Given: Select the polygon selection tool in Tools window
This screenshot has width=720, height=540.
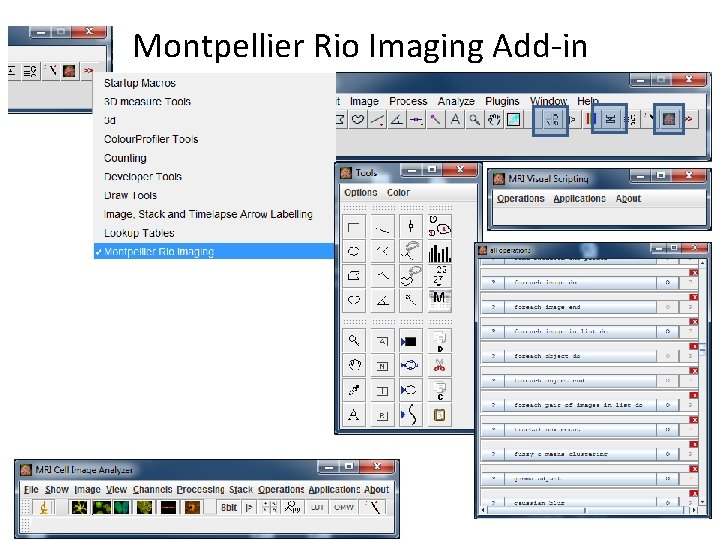Looking at the screenshot, I should pos(354,276).
